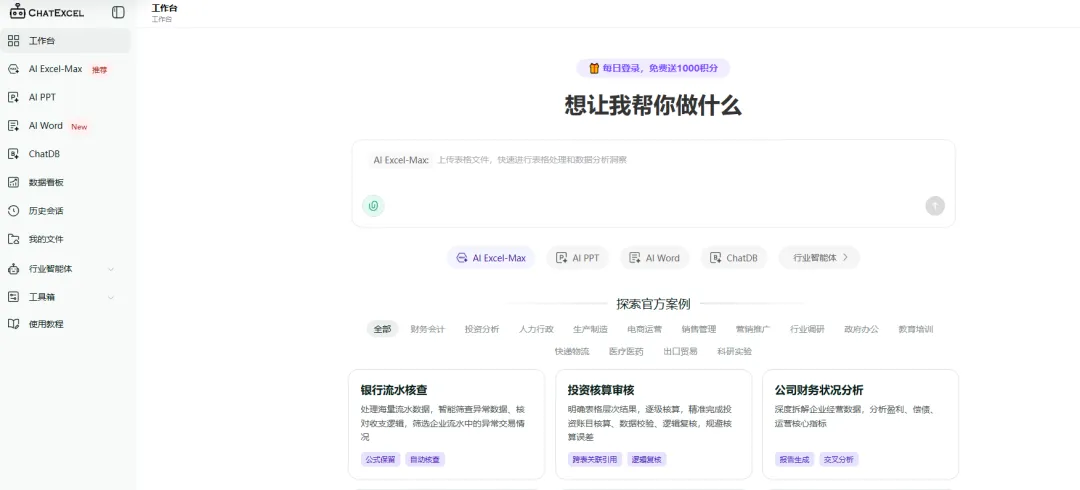
Task: Open 数据看板 in the sidebar
Action: [x=65, y=182]
